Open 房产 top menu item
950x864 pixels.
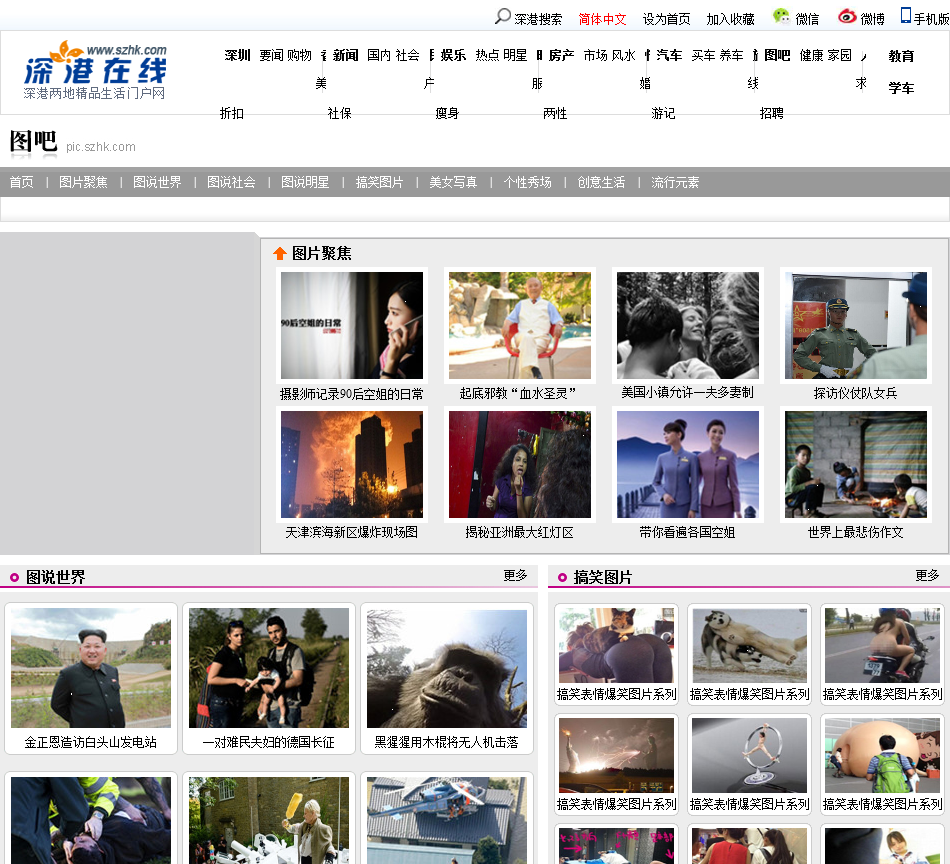point(562,56)
